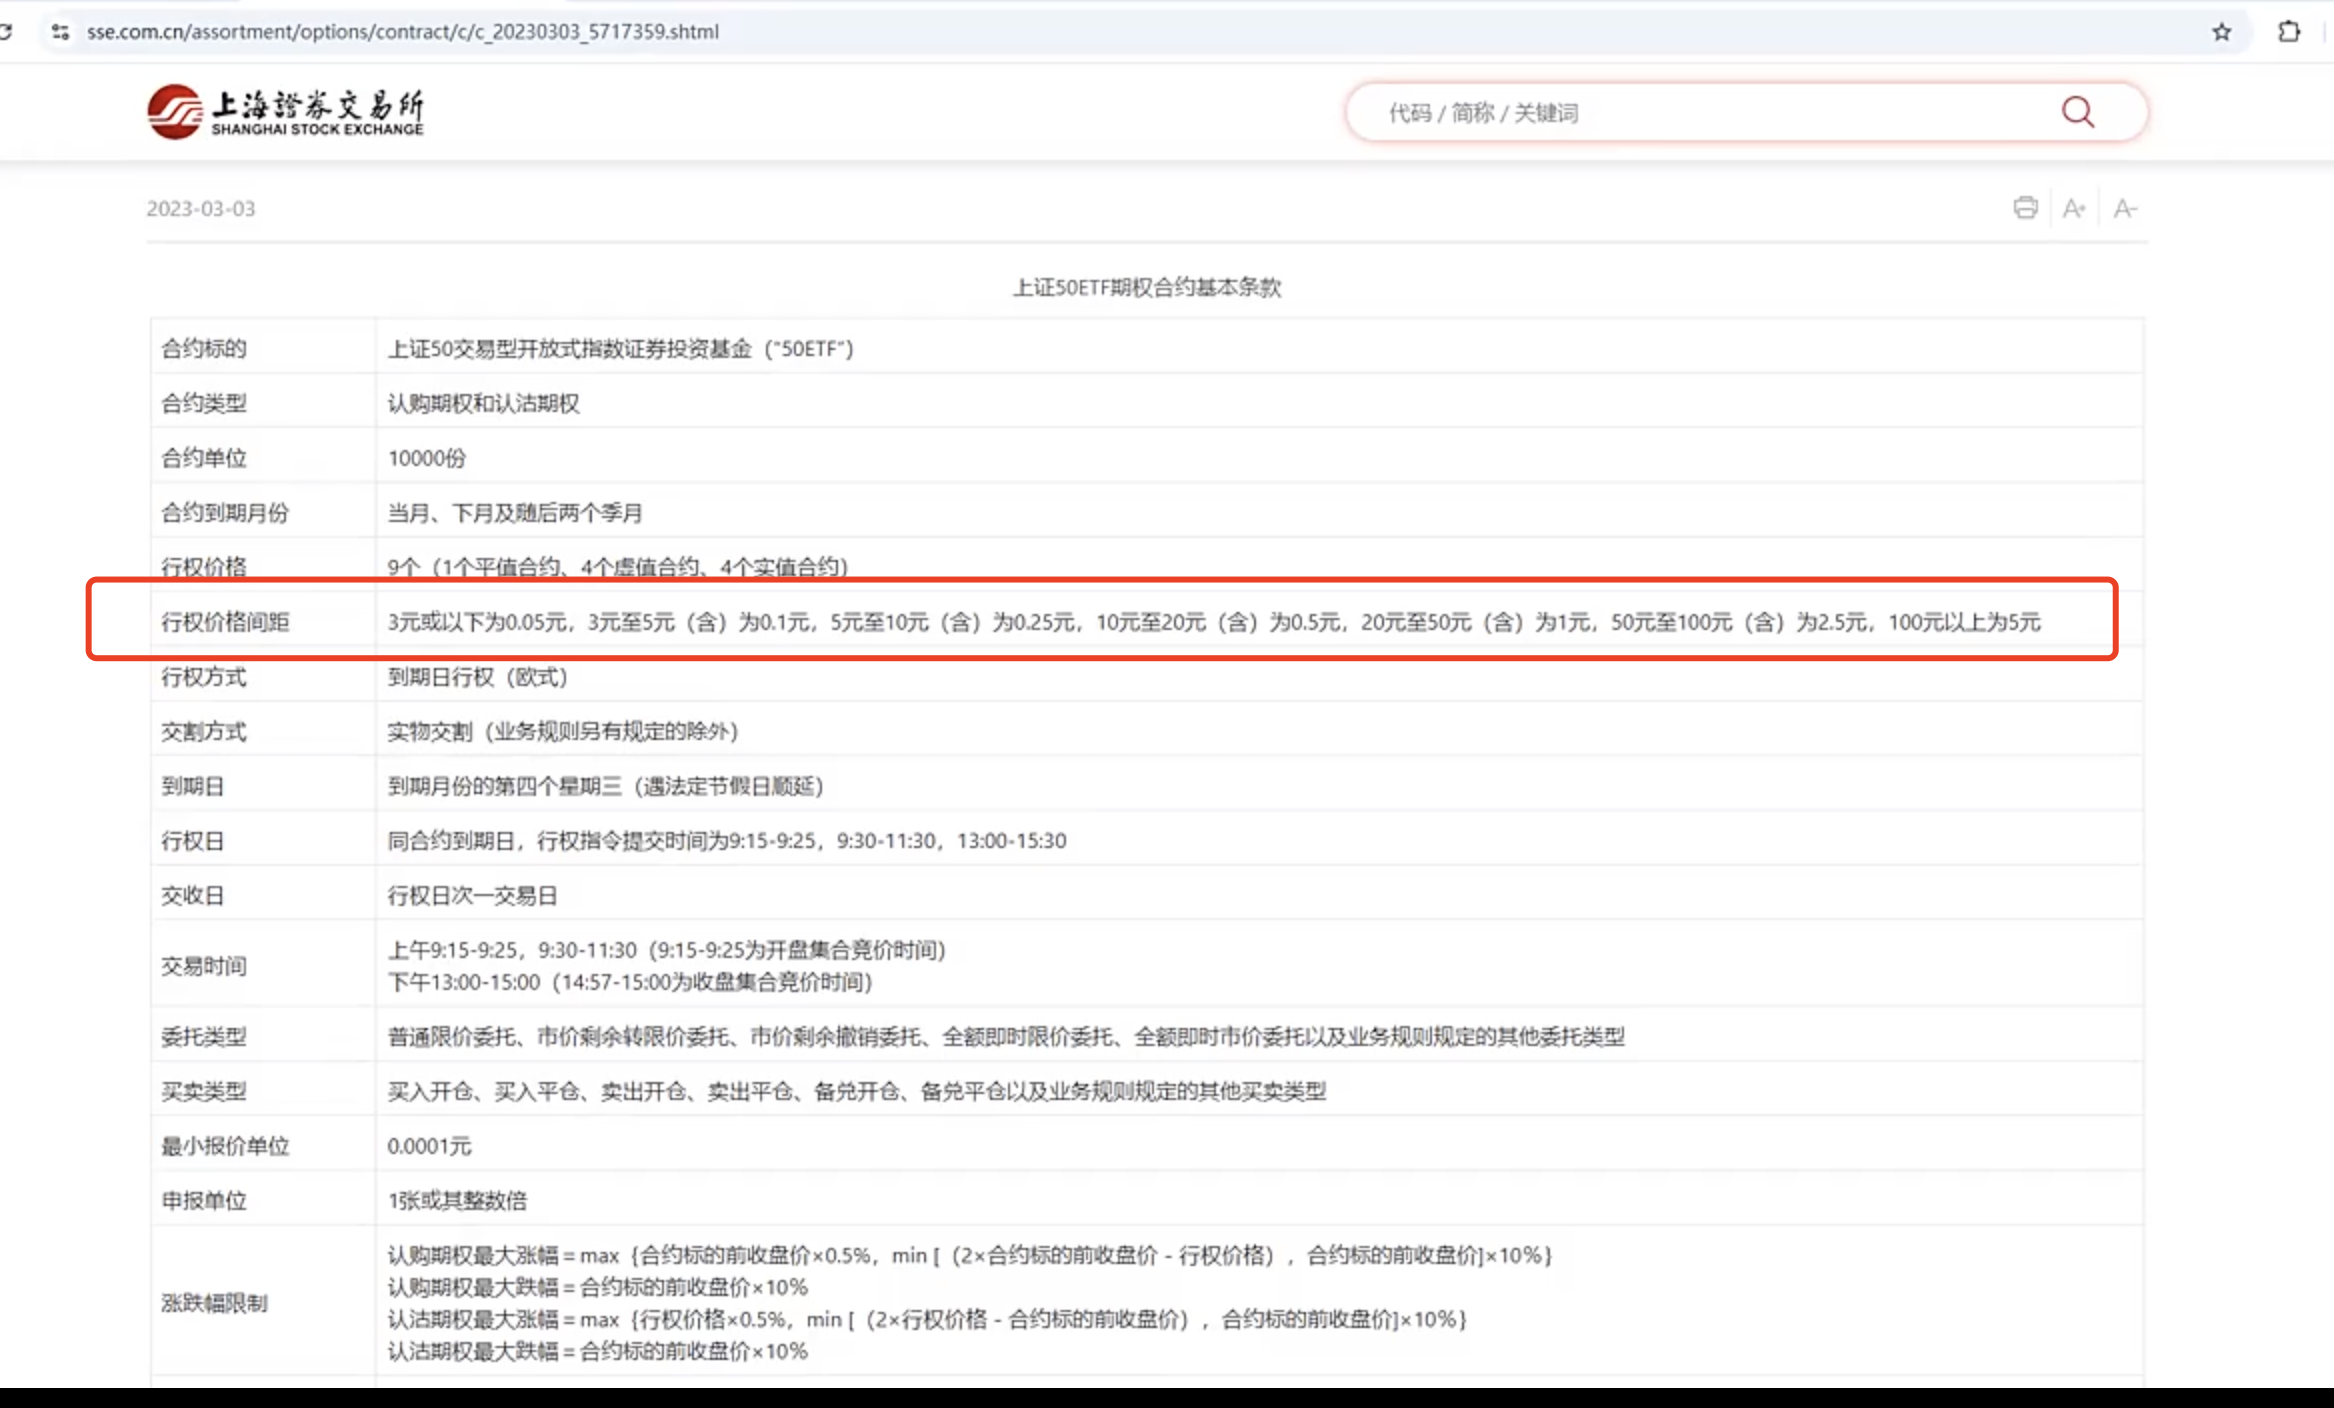The height and width of the screenshot is (1408, 2334).
Task: Click the 到期日行权（欧式） cell text
Action: tap(477, 677)
